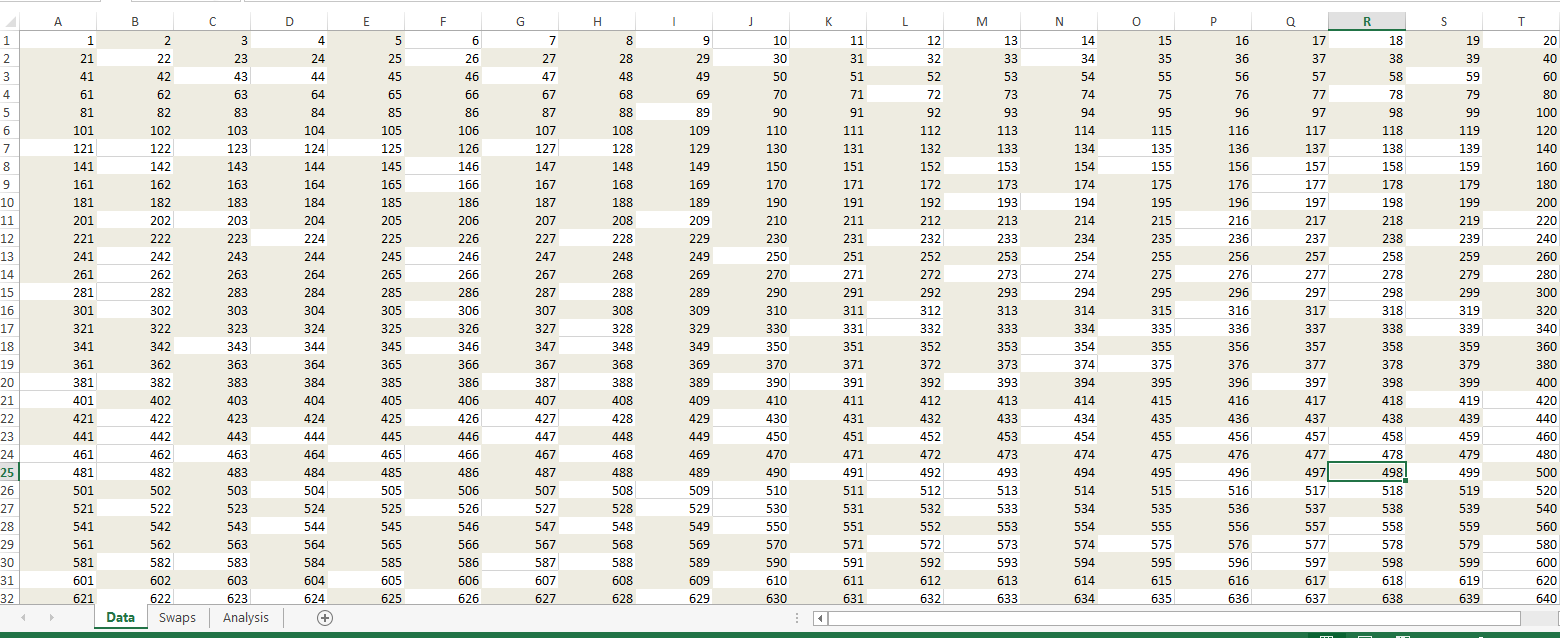Viewport: 1560px width, 638px height.
Task: Select highlighted row 25 header
Action: coord(9,472)
